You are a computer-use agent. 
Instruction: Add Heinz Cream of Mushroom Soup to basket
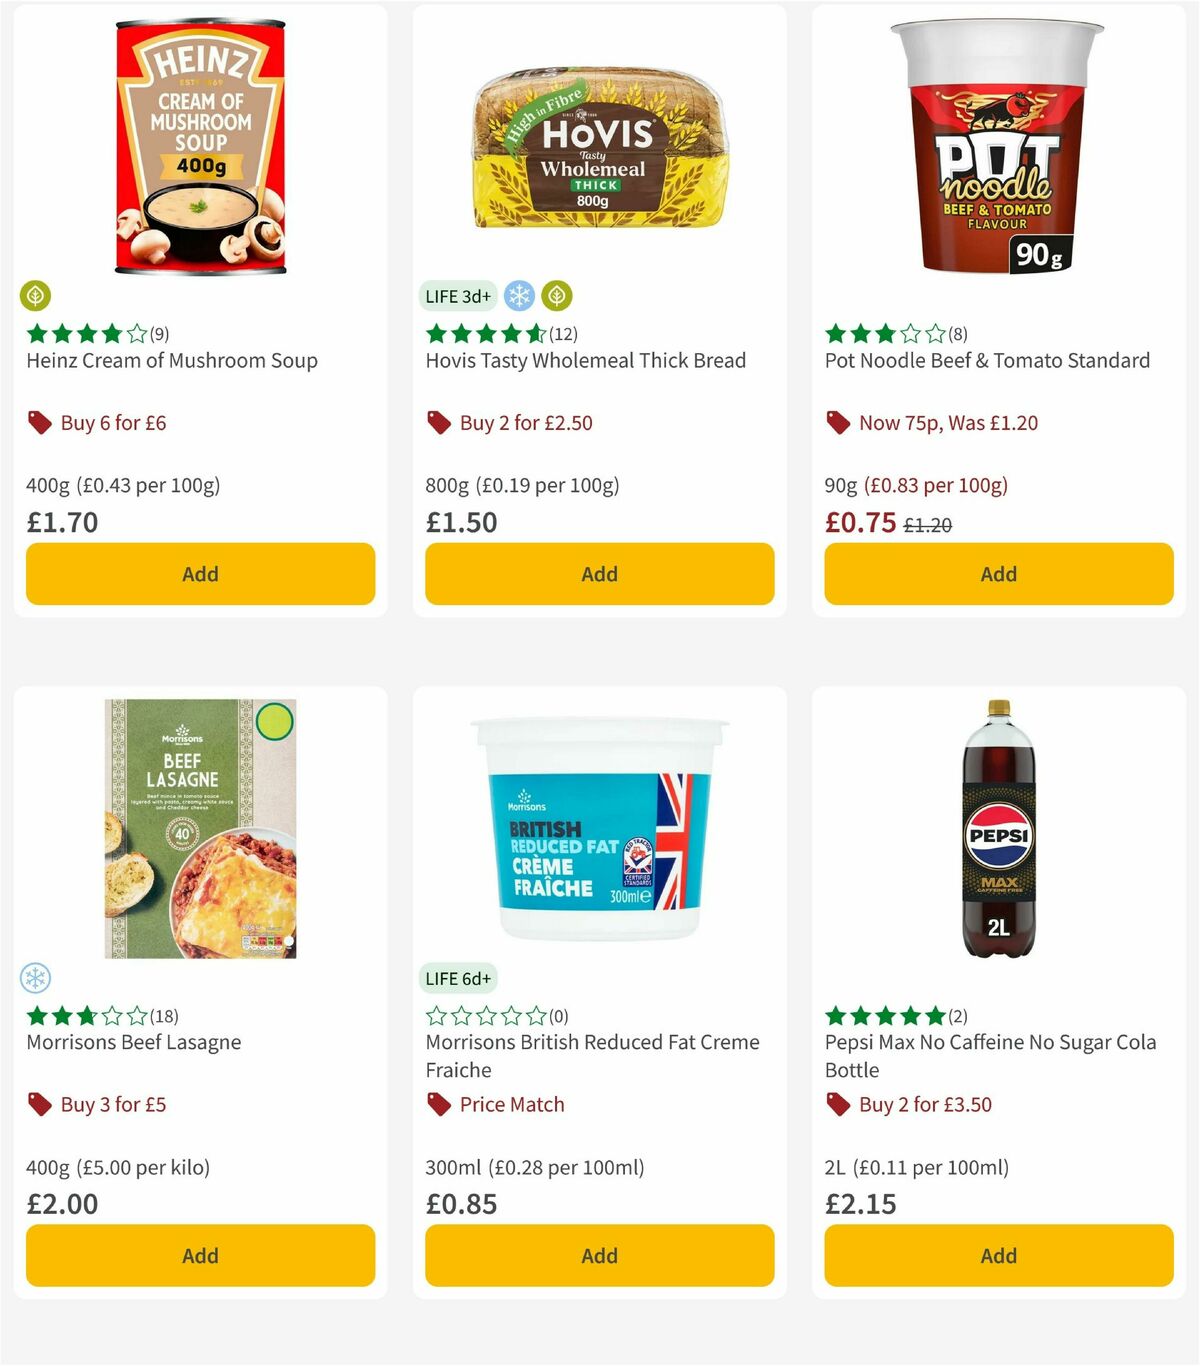tap(200, 574)
